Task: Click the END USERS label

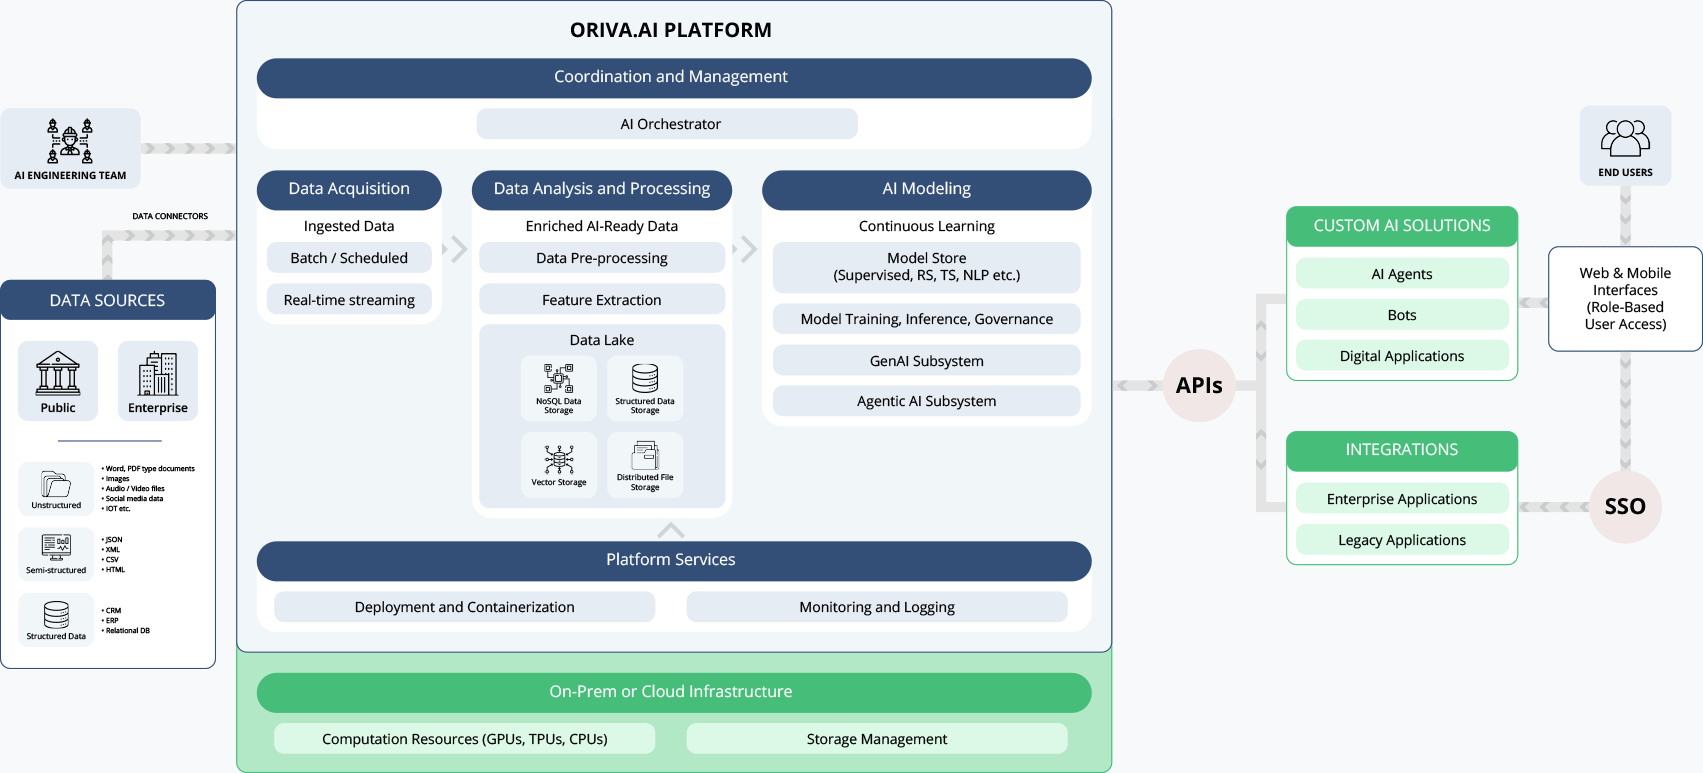Action: (x=1625, y=172)
